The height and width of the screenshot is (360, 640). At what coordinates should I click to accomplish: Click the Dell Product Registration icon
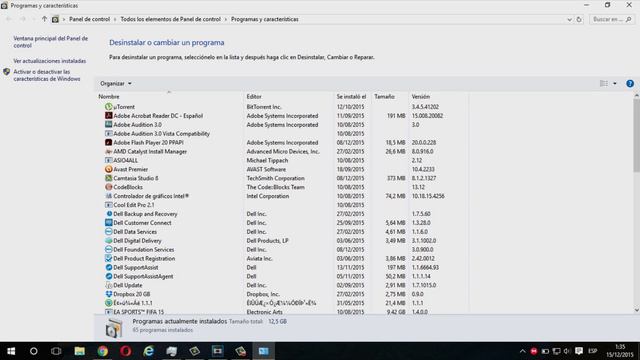[x=109, y=258]
